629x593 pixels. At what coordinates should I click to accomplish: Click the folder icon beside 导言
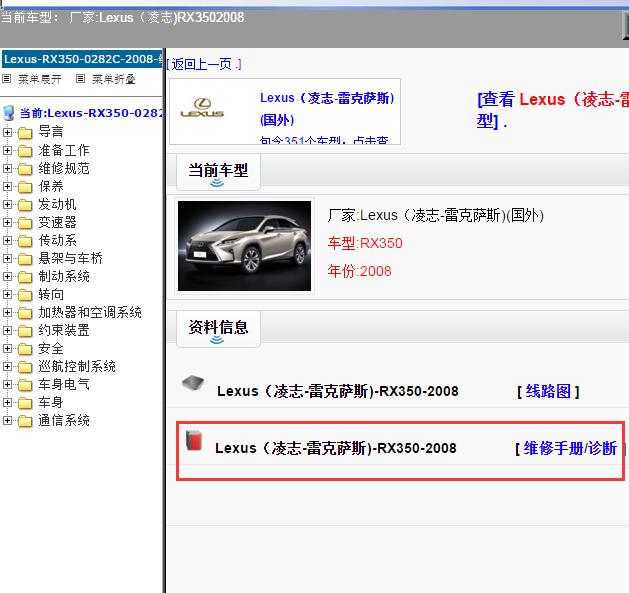(25, 132)
